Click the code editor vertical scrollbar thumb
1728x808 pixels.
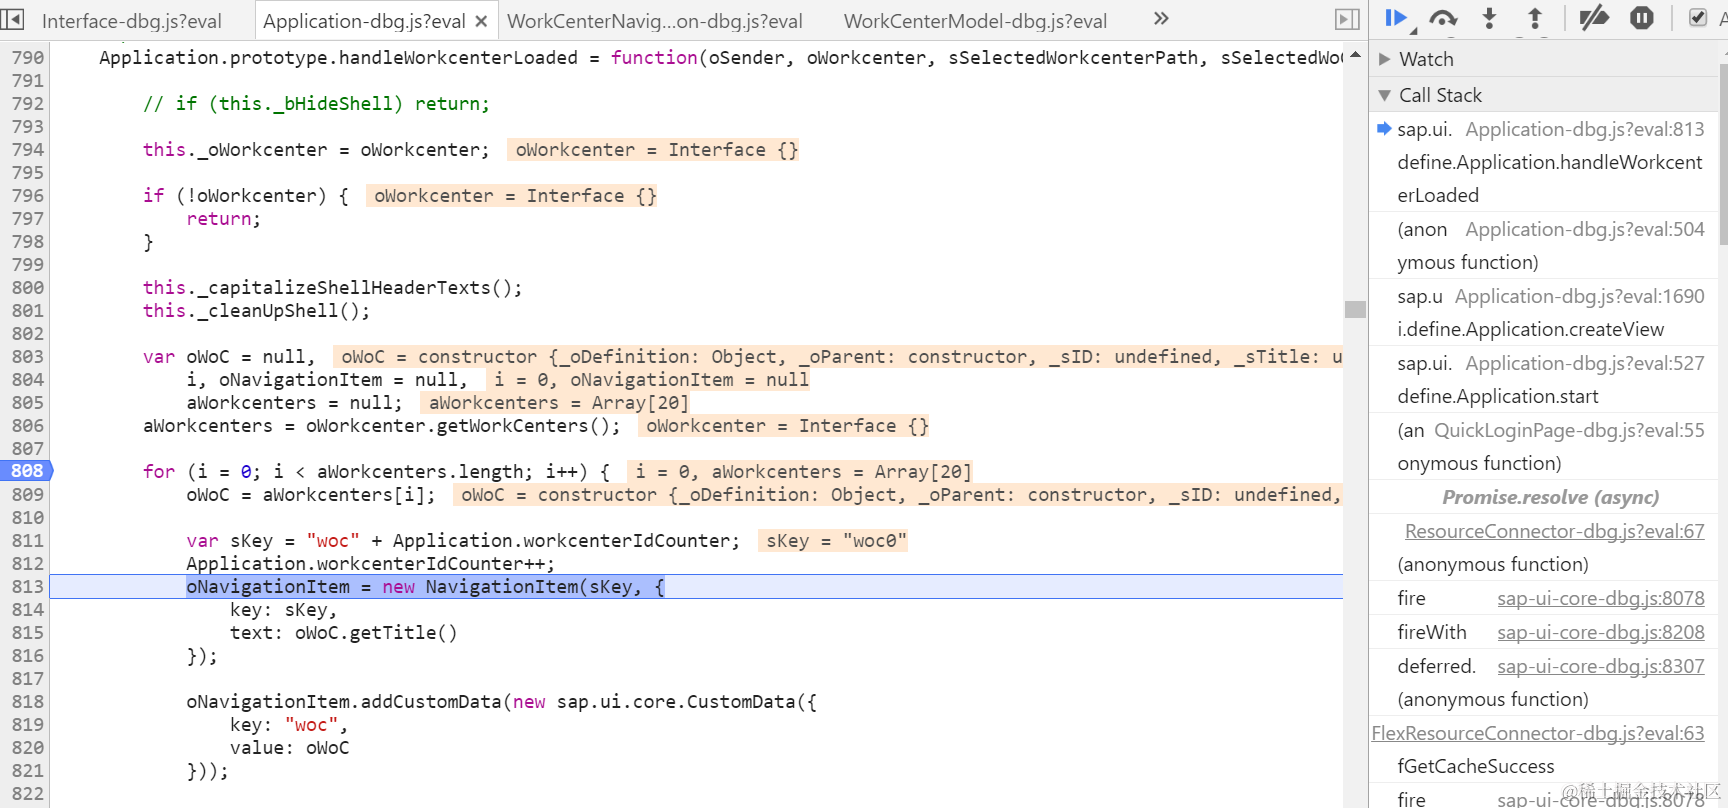(x=1355, y=309)
